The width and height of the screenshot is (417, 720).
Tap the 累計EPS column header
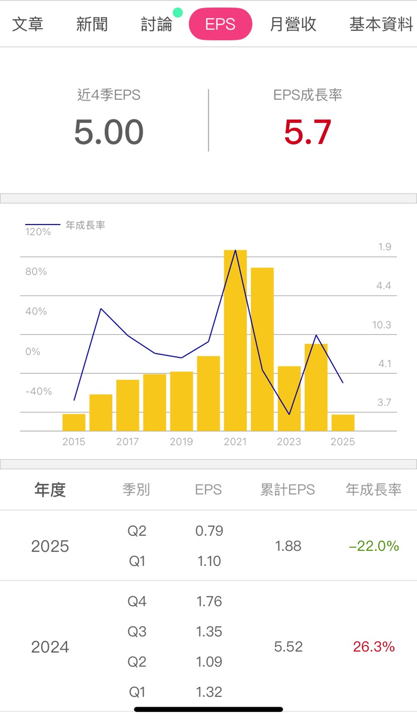pyautogui.click(x=287, y=490)
